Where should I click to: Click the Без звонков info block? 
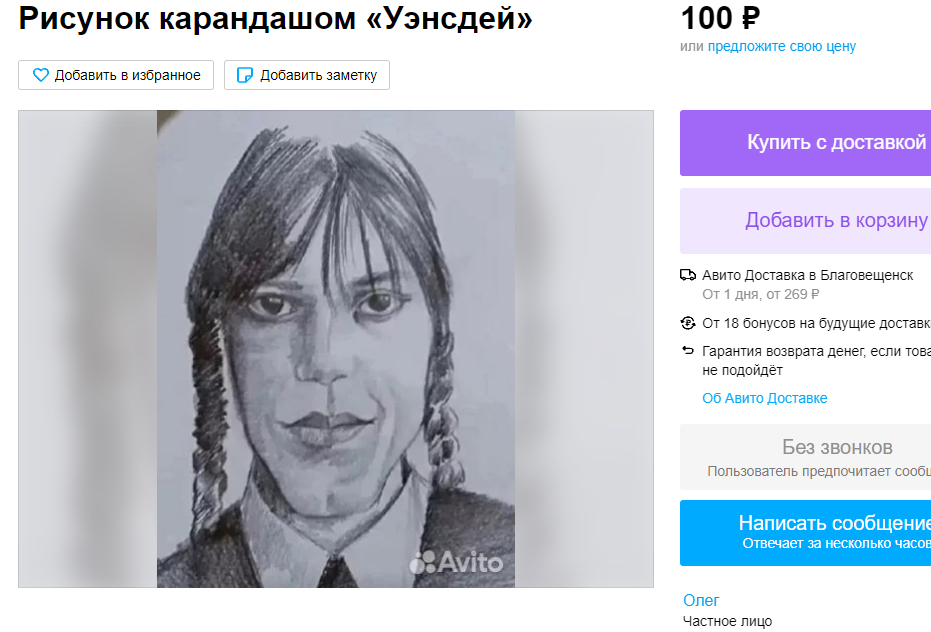pos(805,457)
